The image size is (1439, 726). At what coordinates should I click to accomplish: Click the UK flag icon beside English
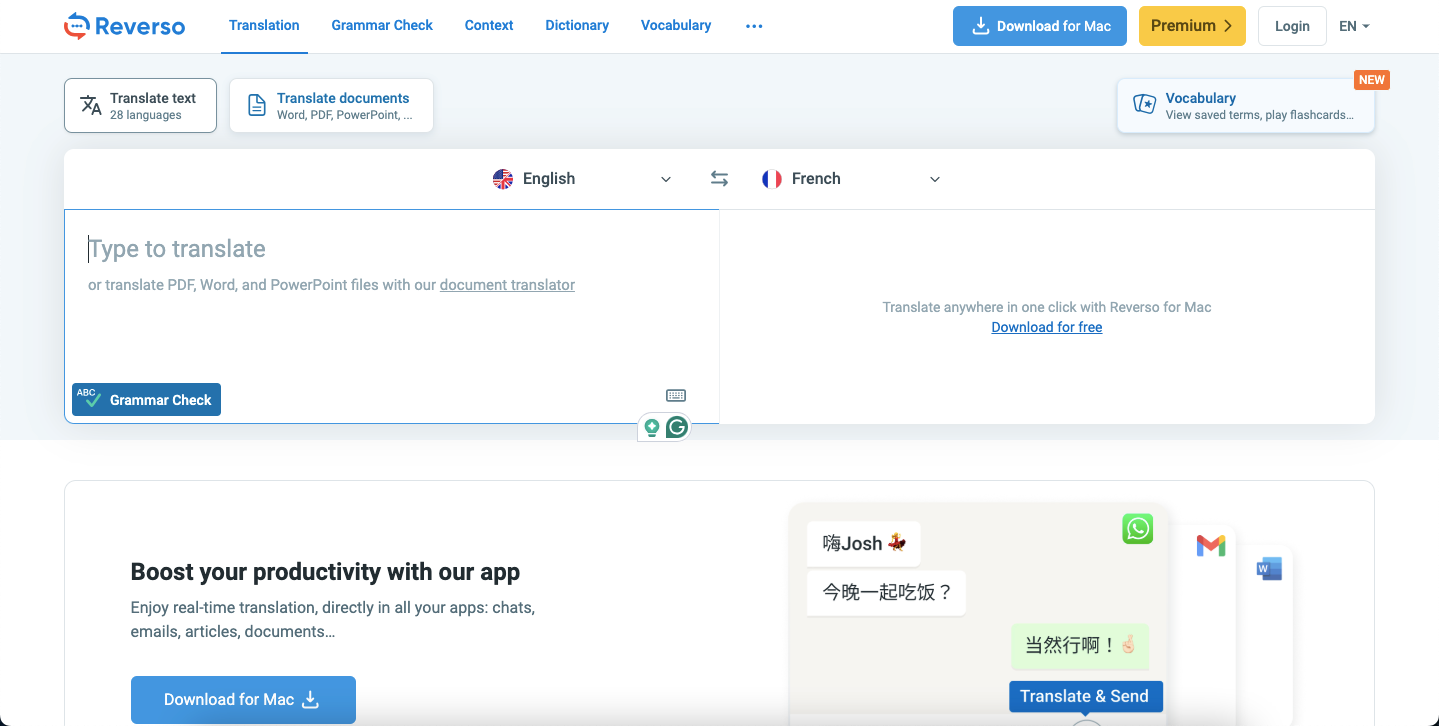(503, 179)
